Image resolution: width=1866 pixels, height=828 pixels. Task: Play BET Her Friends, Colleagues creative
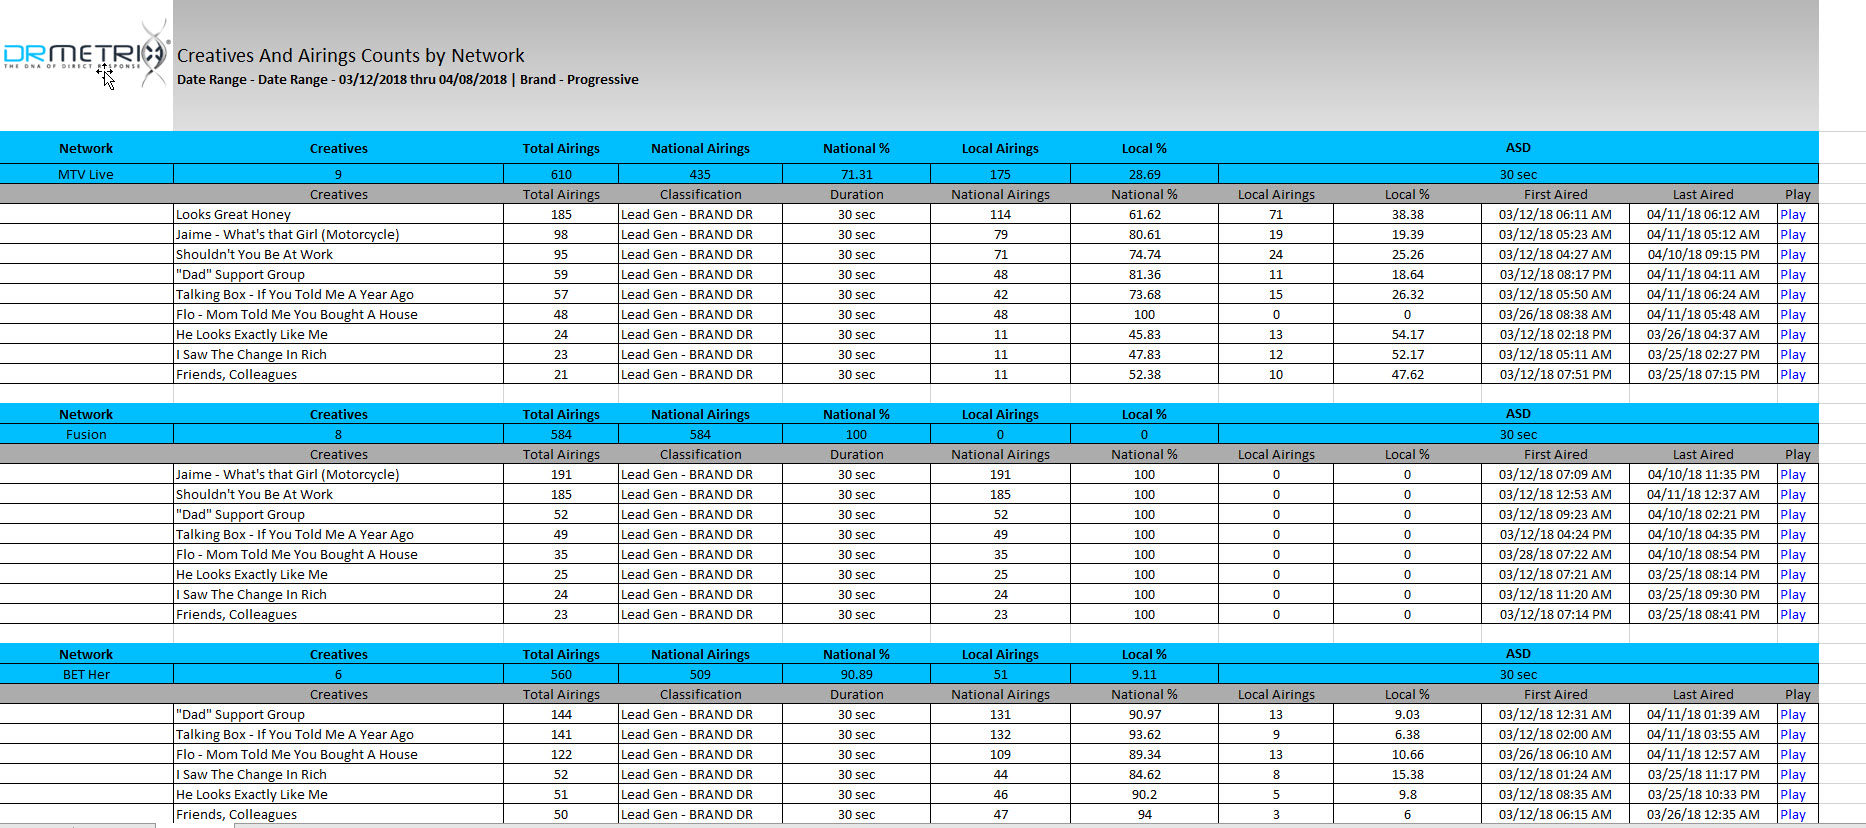(1792, 814)
